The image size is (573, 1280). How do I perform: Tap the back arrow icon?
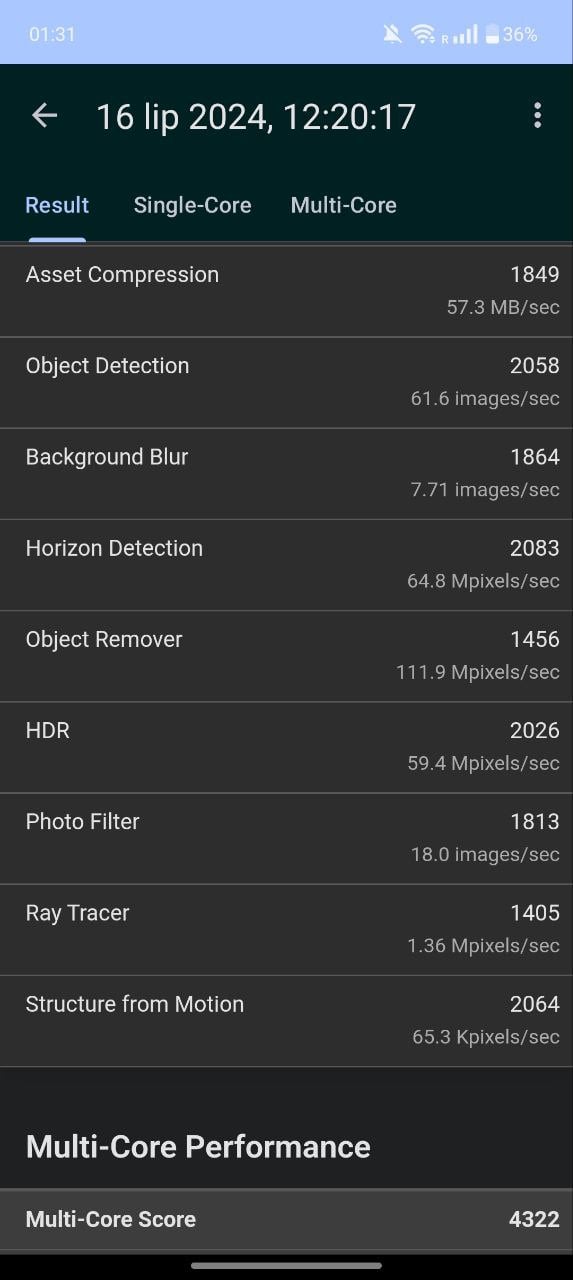click(x=44, y=116)
